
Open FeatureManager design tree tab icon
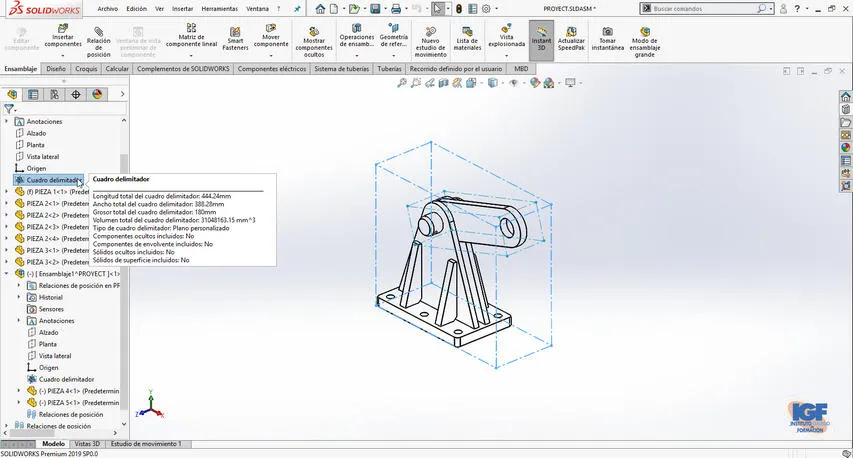[12, 94]
